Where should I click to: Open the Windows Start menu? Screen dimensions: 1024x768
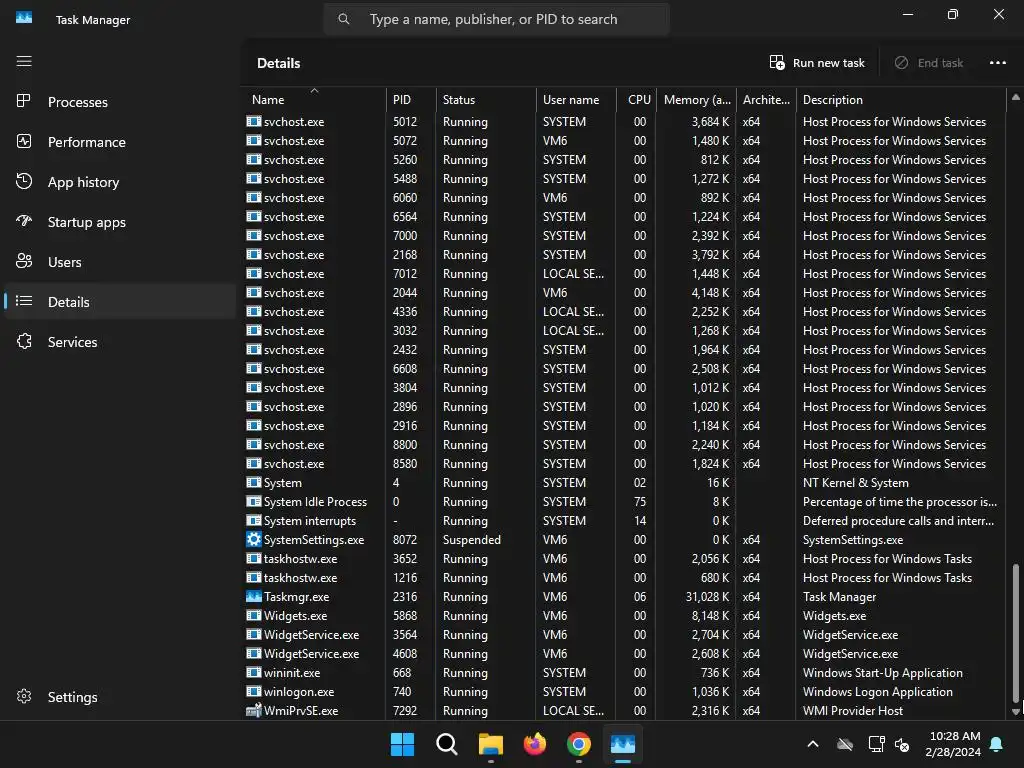[x=402, y=744]
